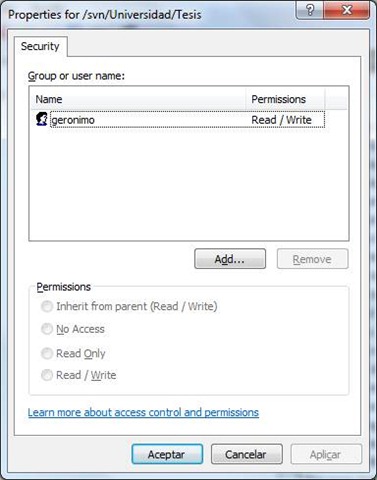Screen dimensions: 377x480
Task: Click the Add... button
Action: pos(230,259)
